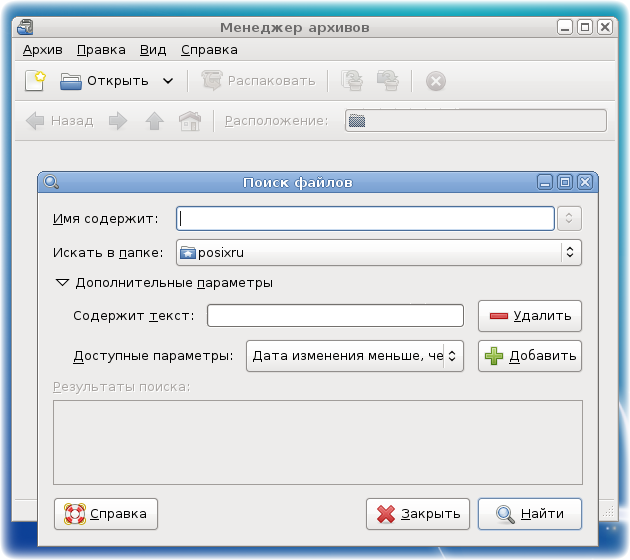Focus the Расположение location field
This screenshot has height=560, width=630.
click(476, 121)
